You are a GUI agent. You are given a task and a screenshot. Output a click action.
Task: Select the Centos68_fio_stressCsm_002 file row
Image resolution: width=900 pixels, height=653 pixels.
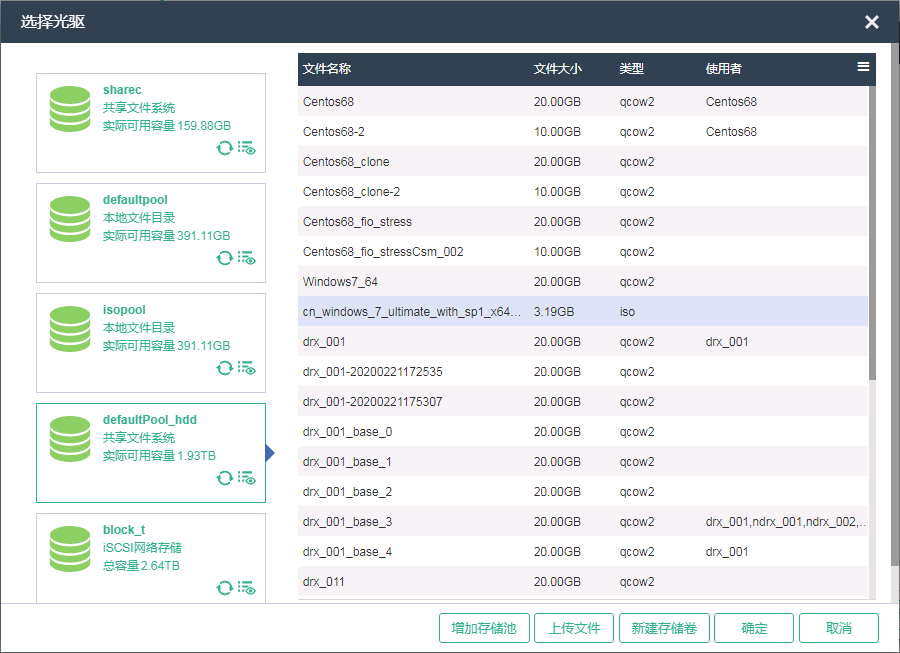click(583, 251)
